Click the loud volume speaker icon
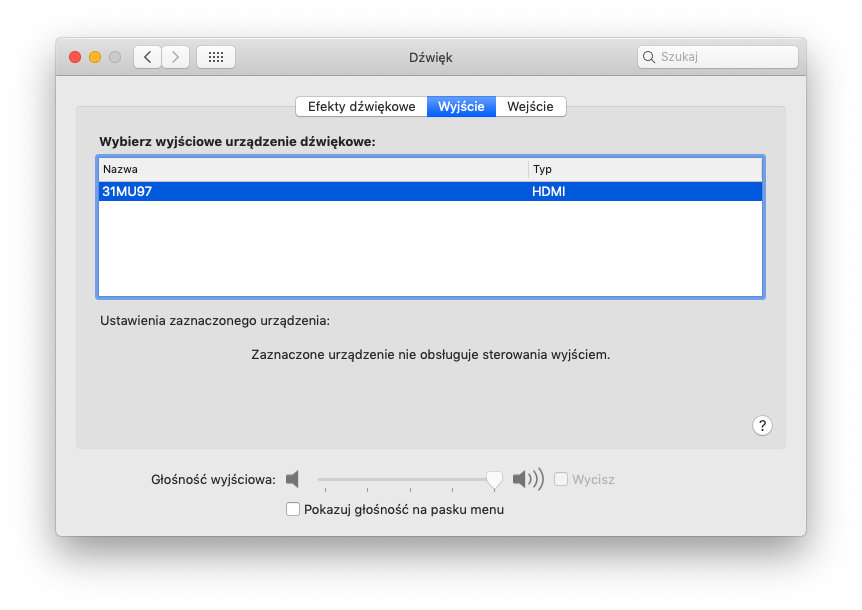The width and height of the screenshot is (862, 610). coord(528,479)
